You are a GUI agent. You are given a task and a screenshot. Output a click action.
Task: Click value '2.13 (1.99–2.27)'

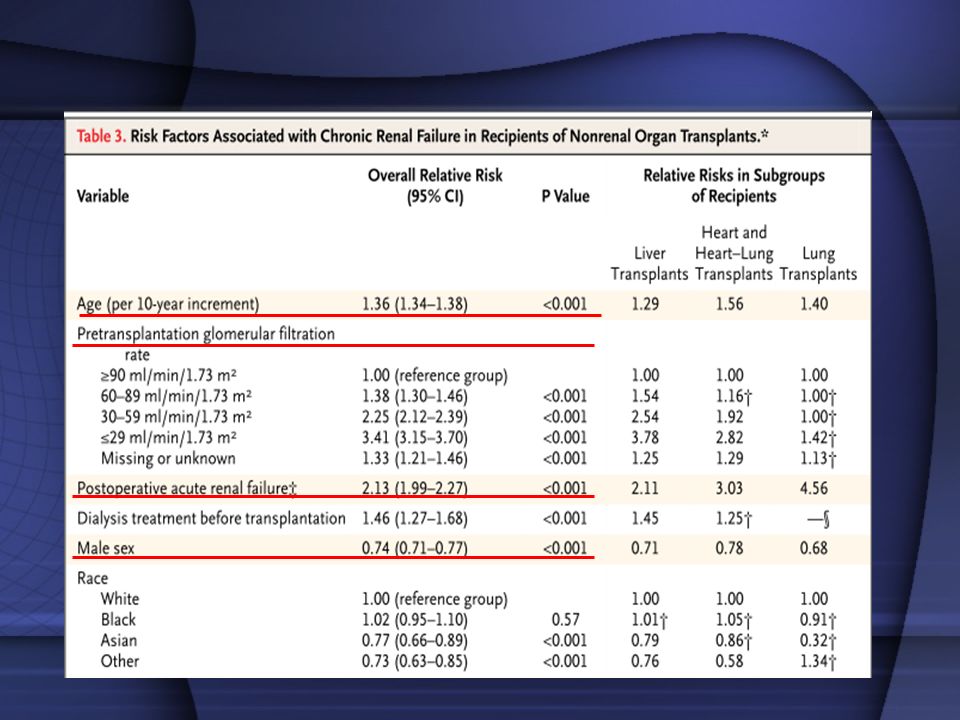(x=414, y=489)
